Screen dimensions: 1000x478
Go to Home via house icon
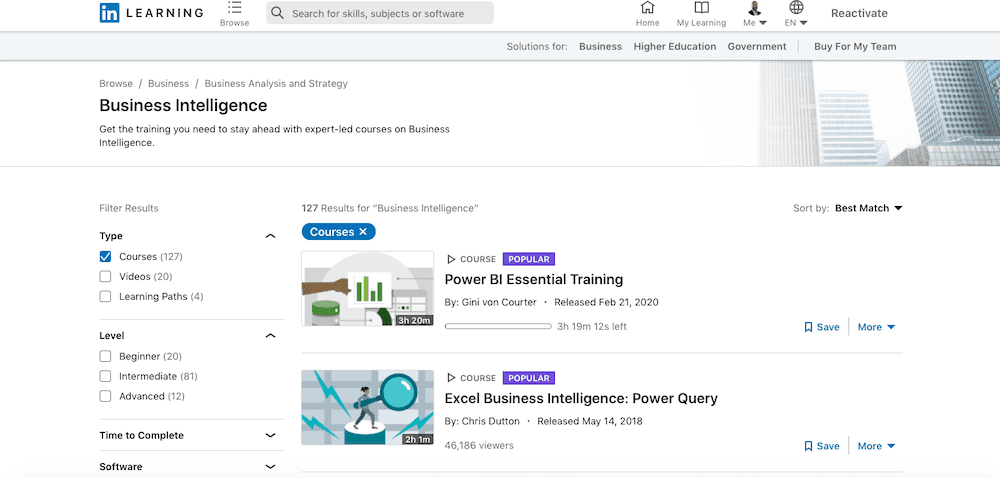pyautogui.click(x=647, y=8)
